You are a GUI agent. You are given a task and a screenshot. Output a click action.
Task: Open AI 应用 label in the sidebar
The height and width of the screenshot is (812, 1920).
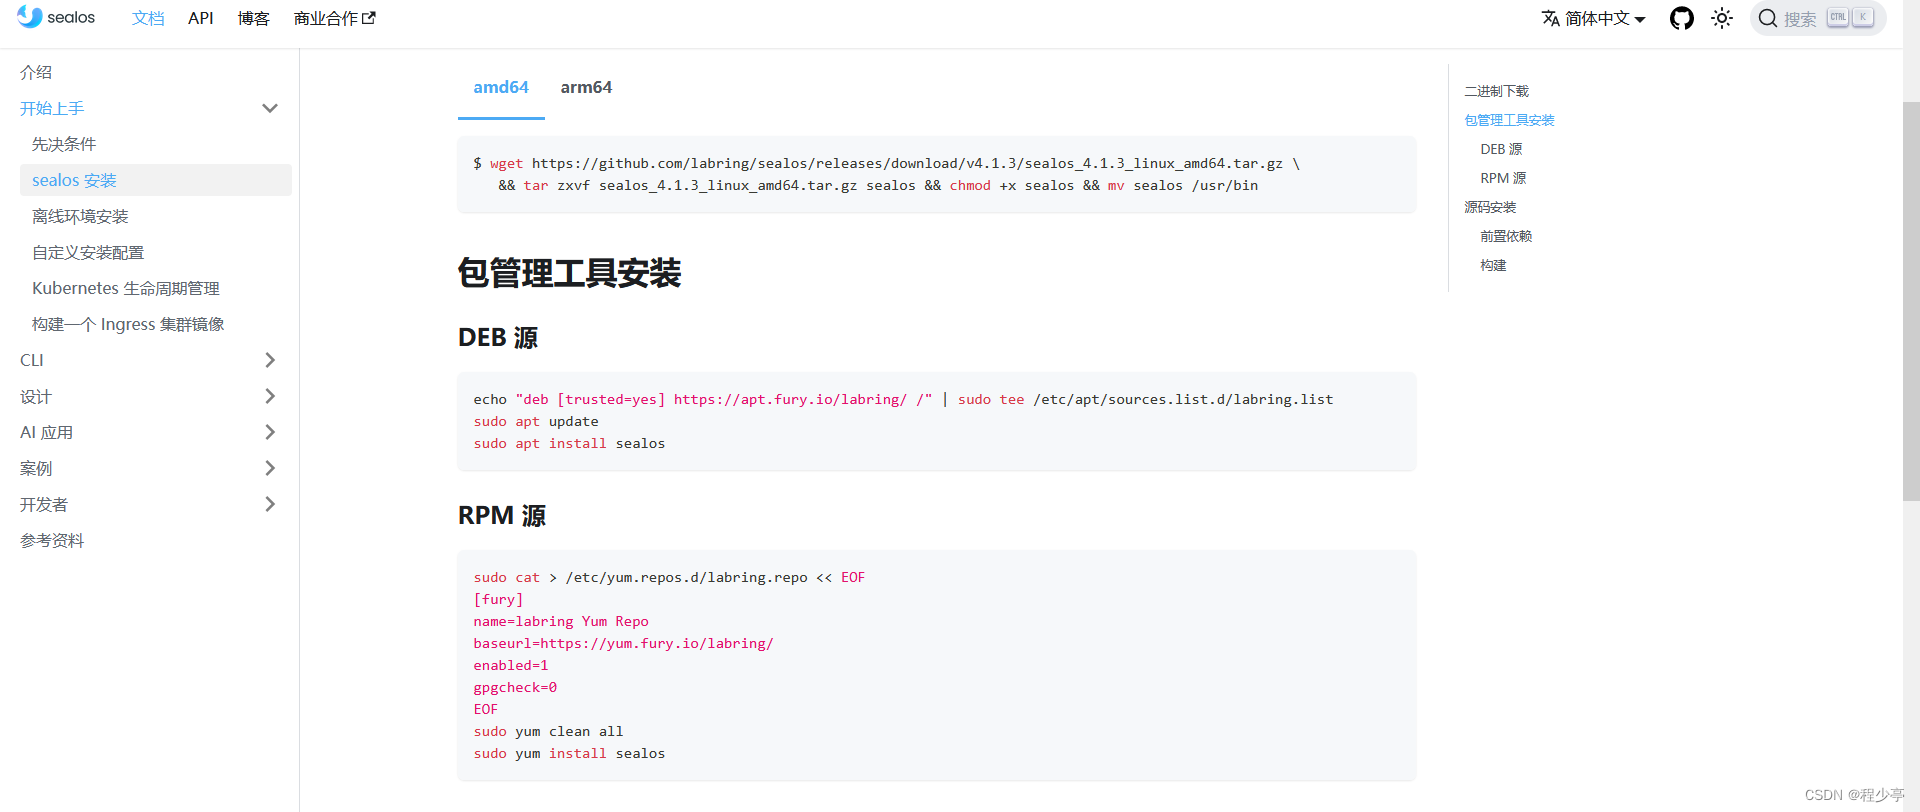(46, 432)
